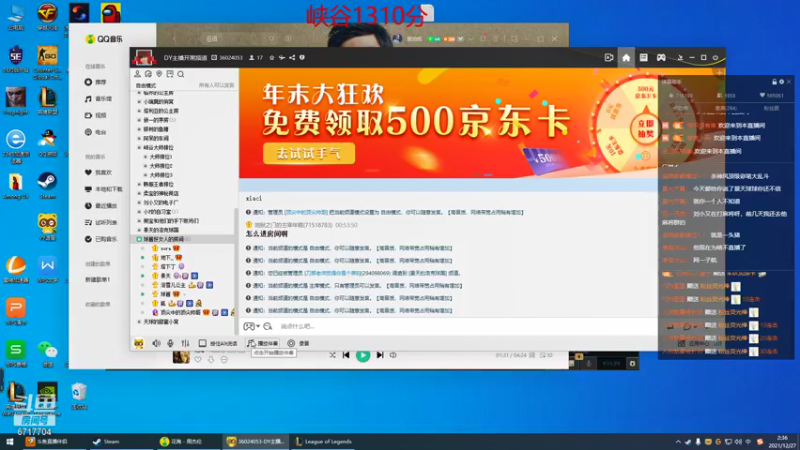Open the Steam desktop shortcut
Viewport: 800px width, 450px height.
coord(47,186)
